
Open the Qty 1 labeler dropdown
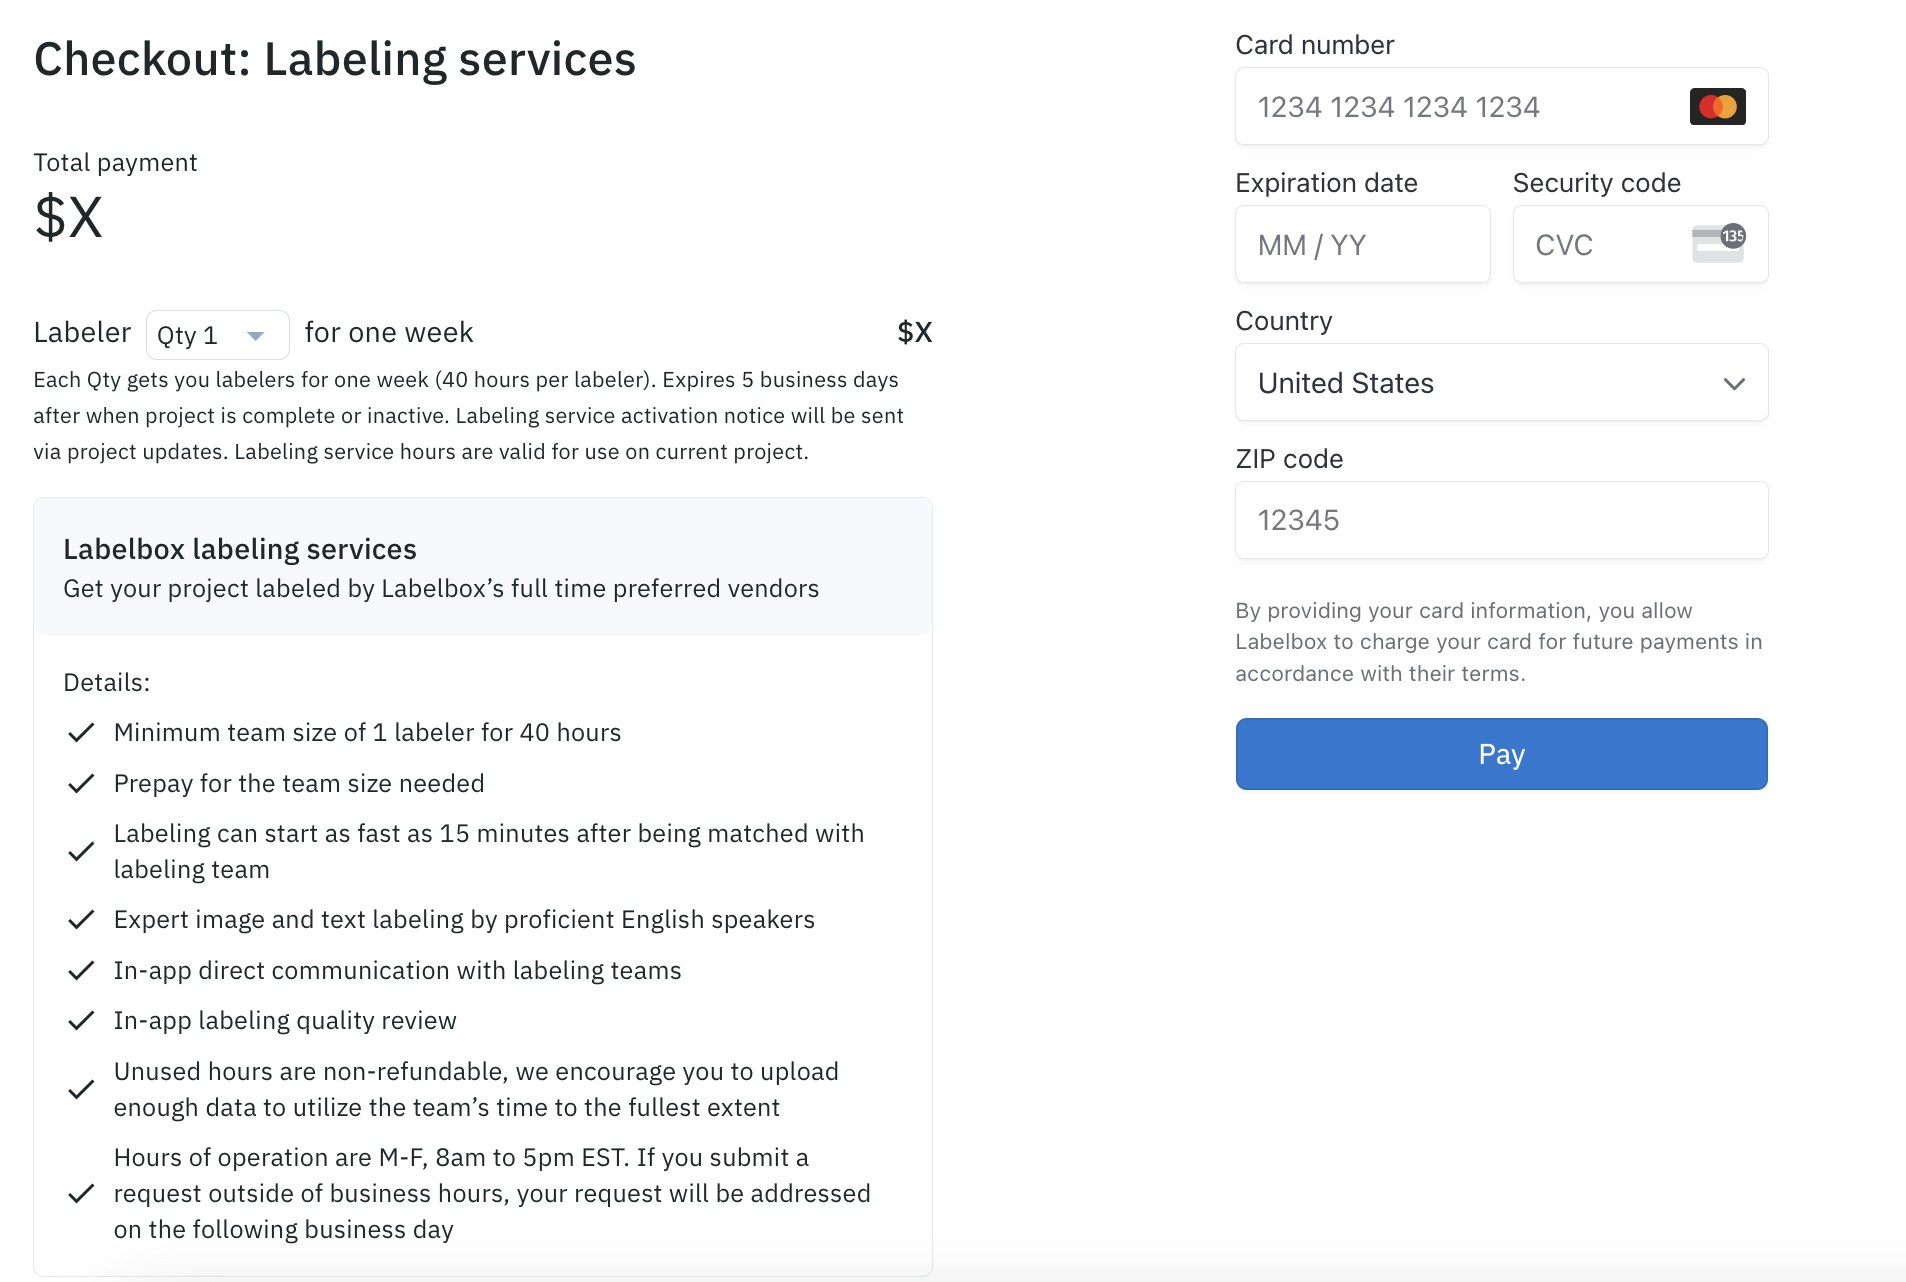click(x=218, y=335)
